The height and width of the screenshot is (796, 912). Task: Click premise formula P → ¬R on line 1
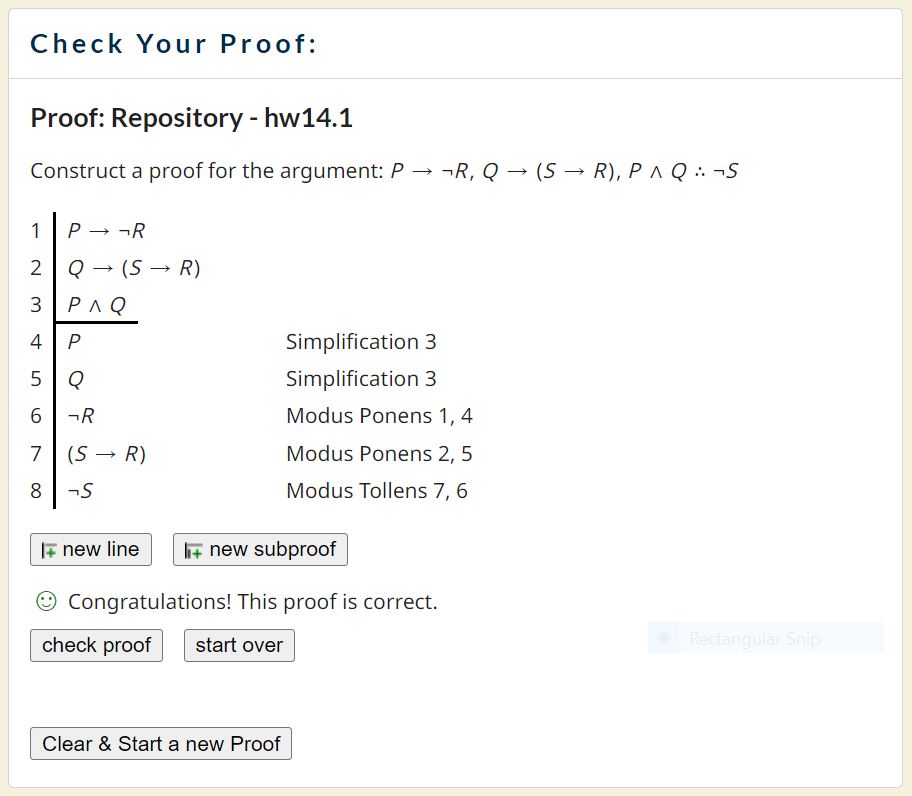[106, 231]
